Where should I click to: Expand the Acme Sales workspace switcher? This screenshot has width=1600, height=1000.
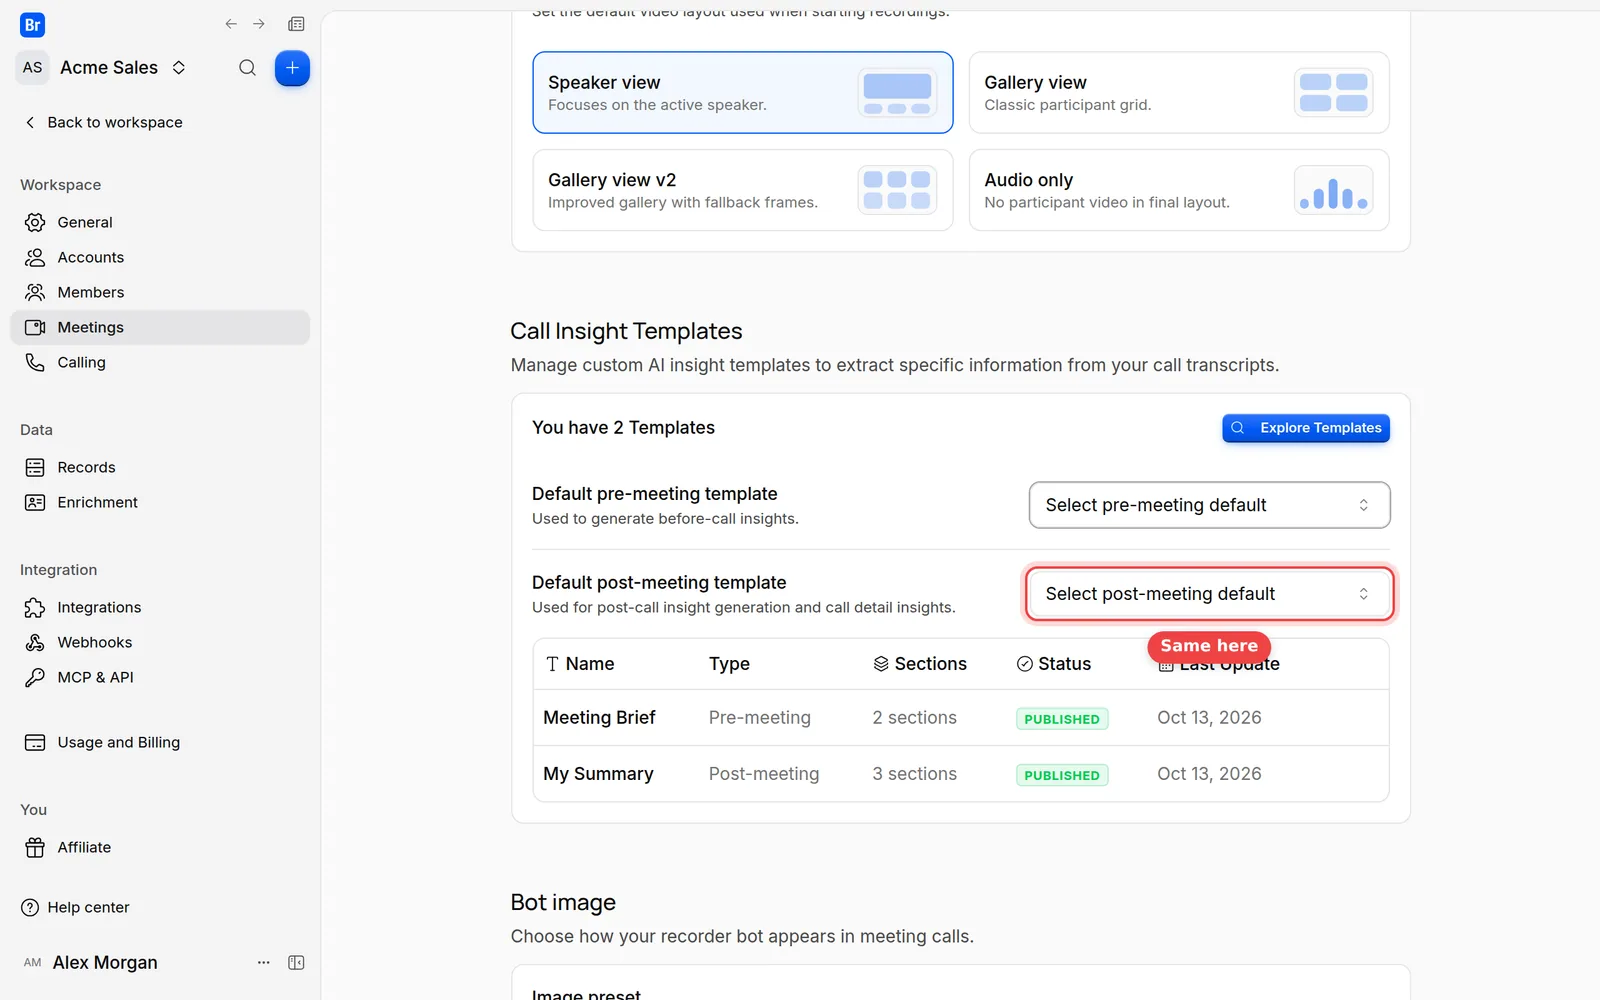pyautogui.click(x=179, y=68)
